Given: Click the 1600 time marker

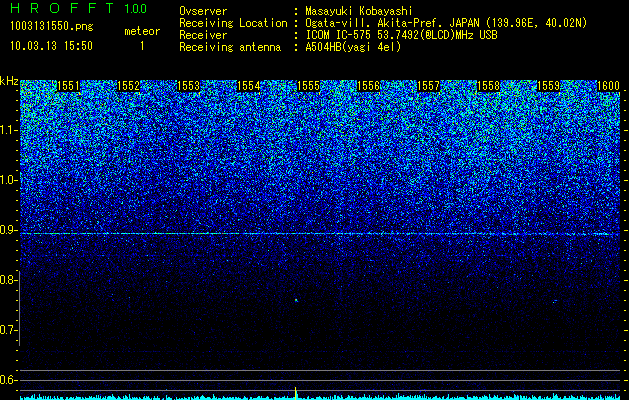Looking at the screenshot, I should point(609,86).
